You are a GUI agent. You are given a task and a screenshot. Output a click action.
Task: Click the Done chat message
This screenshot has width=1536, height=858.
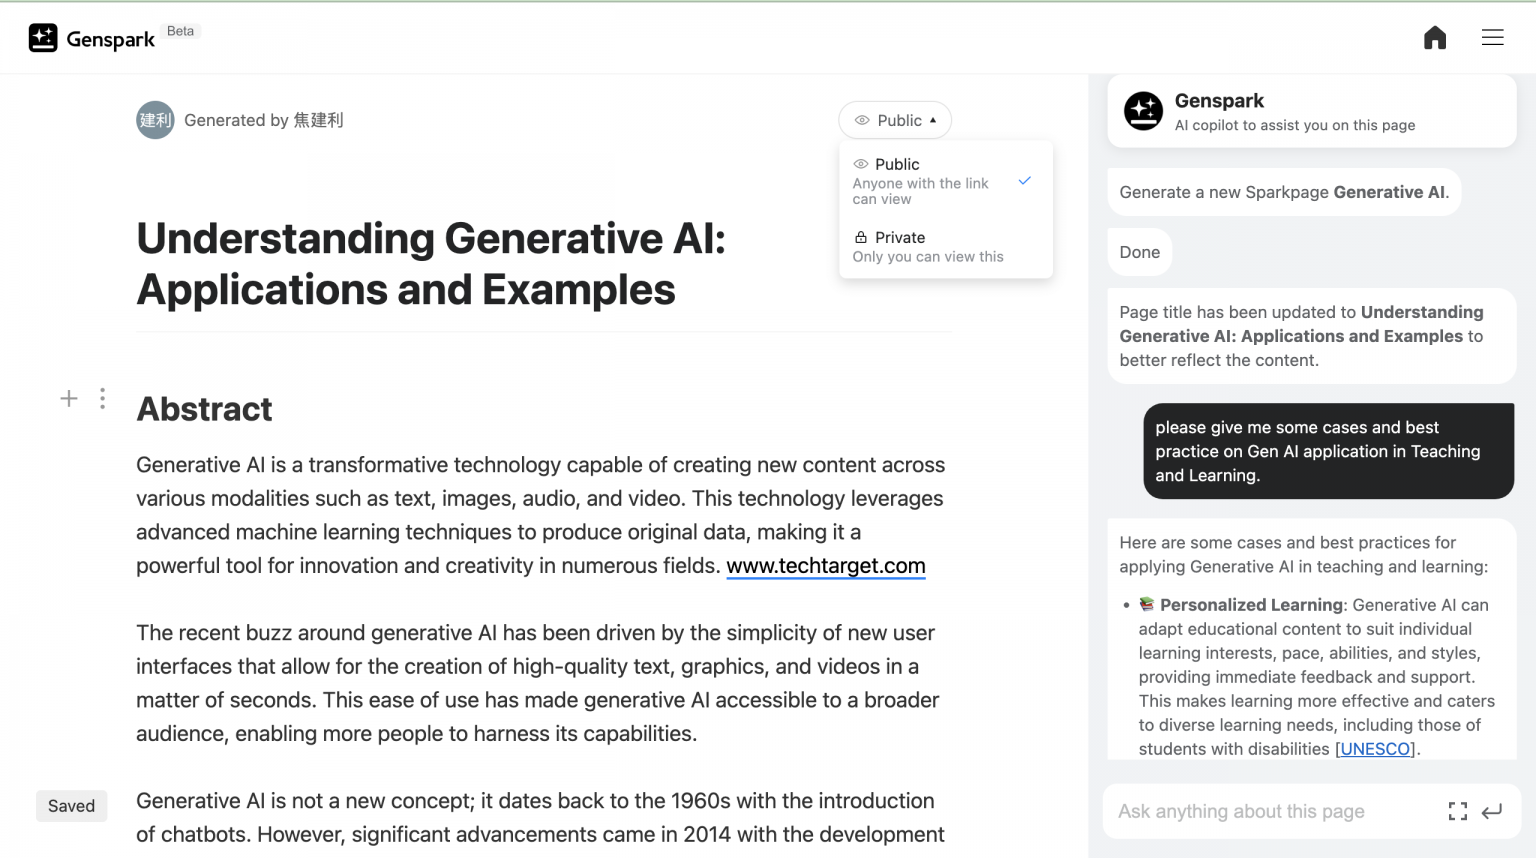(x=1139, y=252)
